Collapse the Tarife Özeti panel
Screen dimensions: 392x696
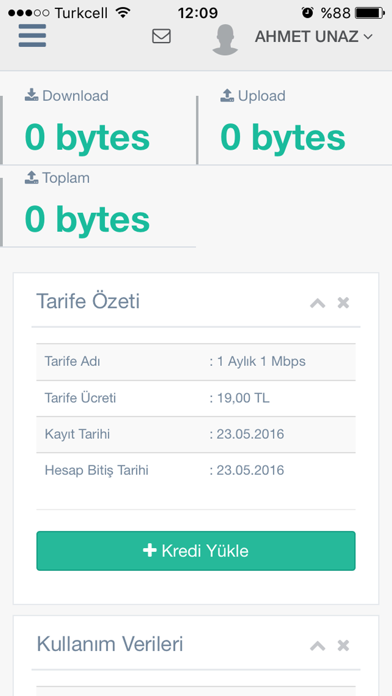(x=317, y=303)
